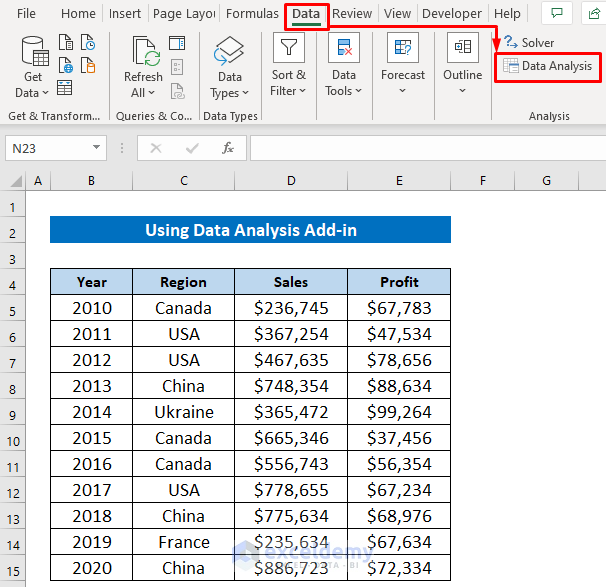606x587 pixels.
Task: Select the Sales header cell
Action: click(291, 282)
